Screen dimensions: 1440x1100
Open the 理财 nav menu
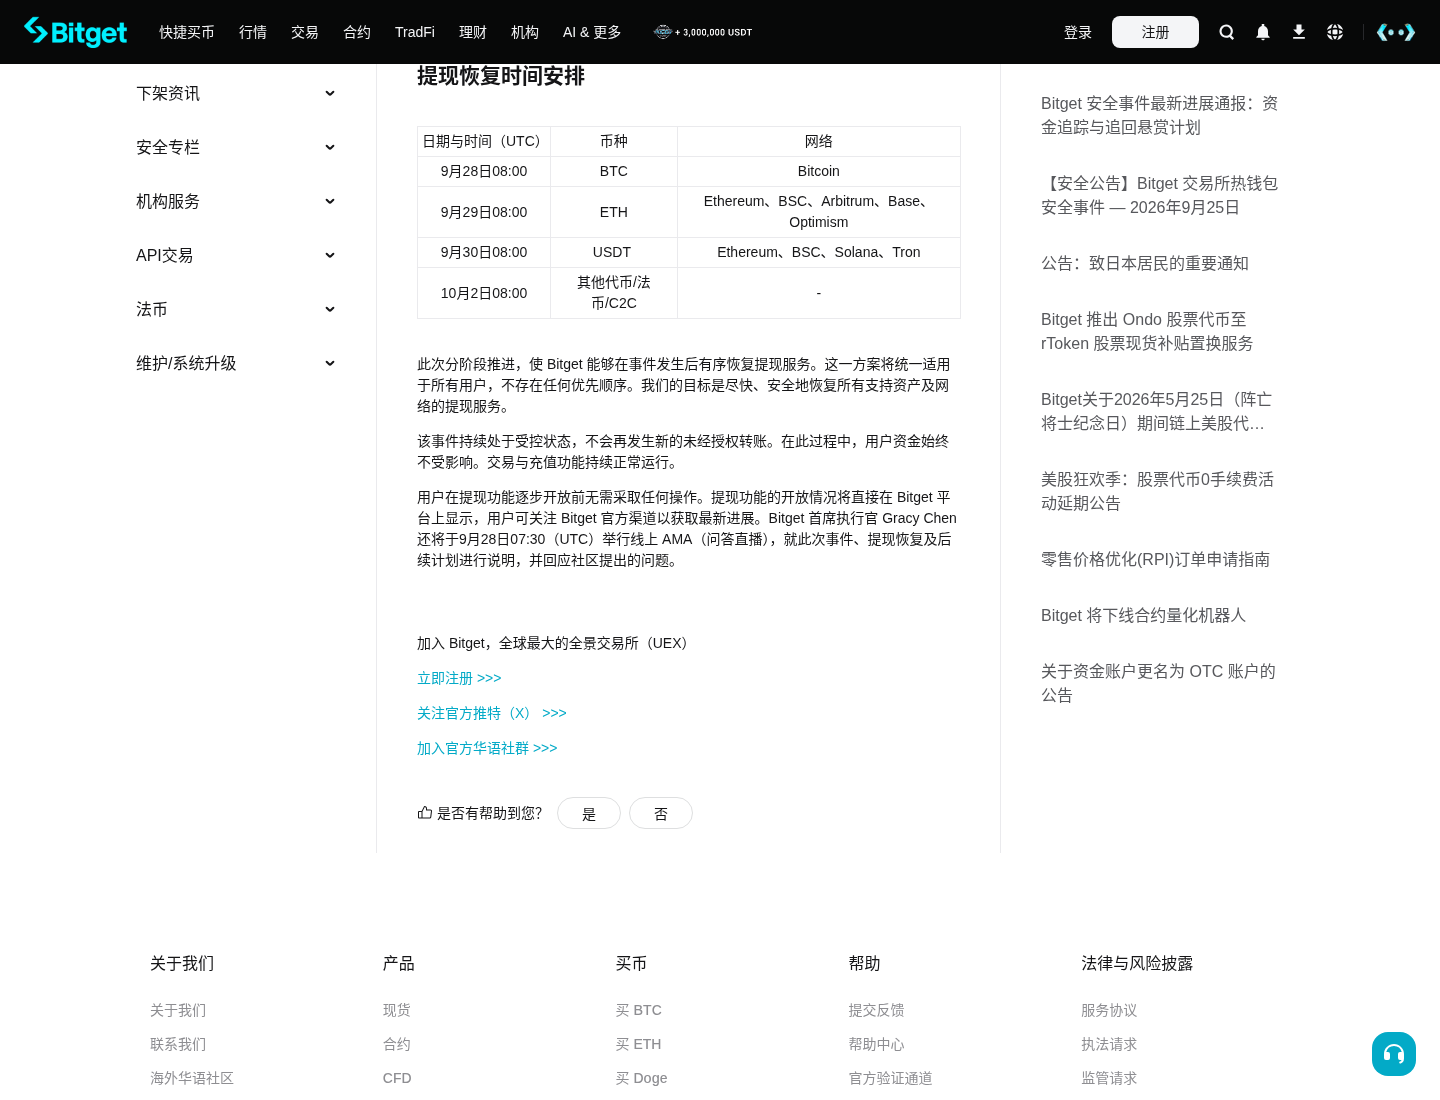click(x=473, y=32)
